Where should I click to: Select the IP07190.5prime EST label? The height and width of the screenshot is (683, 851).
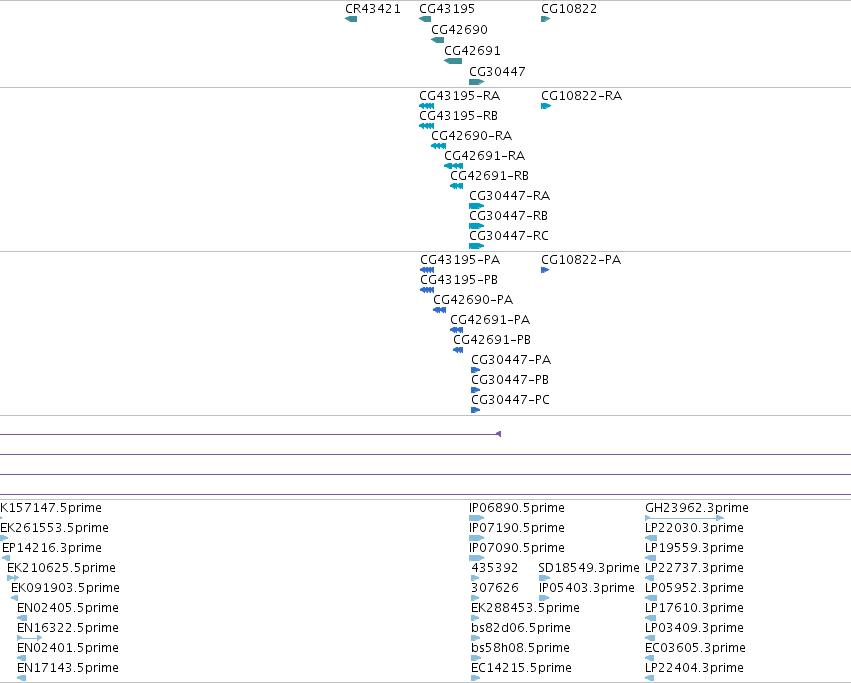(x=517, y=528)
